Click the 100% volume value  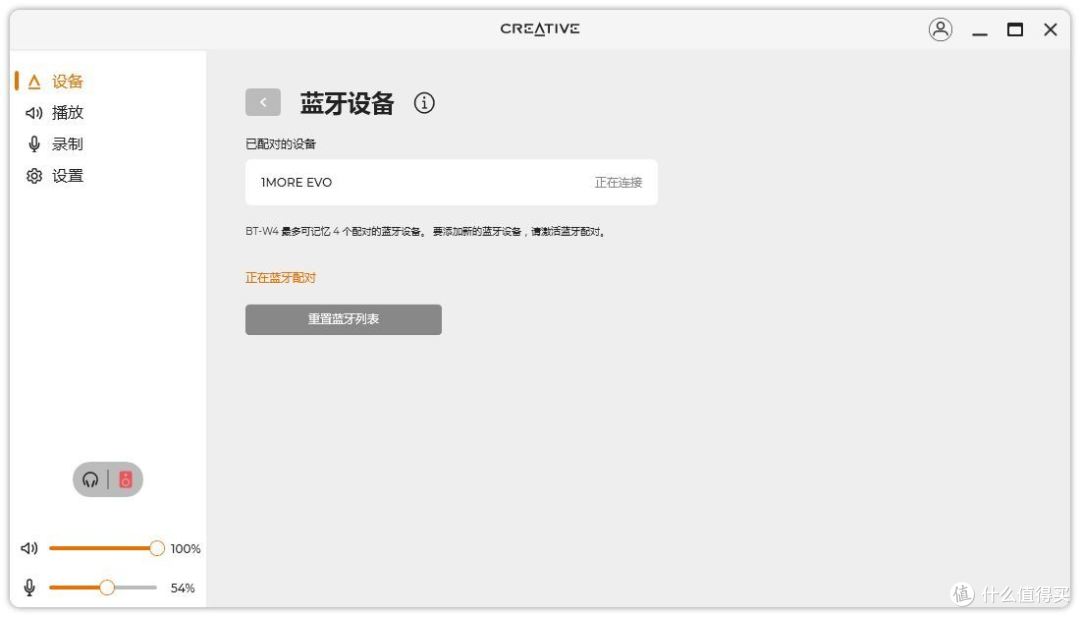[185, 549]
